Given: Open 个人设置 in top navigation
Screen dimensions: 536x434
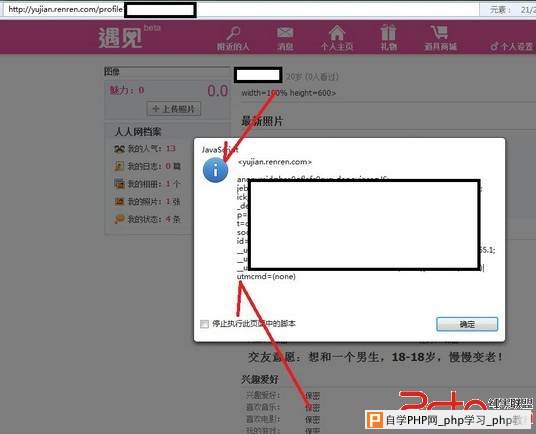Looking at the screenshot, I should click(512, 46).
